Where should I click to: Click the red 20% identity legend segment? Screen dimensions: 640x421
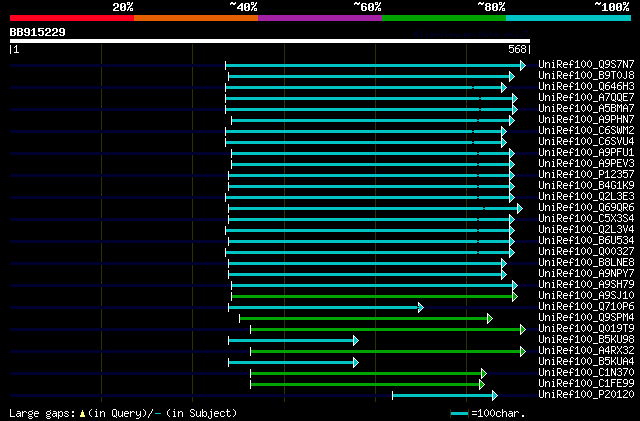pos(72,18)
